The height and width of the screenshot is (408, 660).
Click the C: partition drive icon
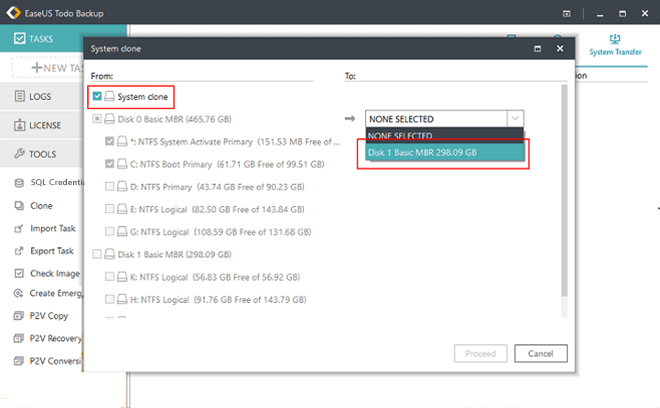[122, 163]
